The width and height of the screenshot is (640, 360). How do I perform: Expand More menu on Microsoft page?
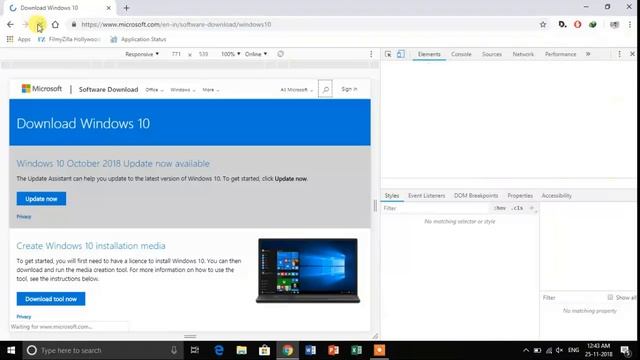(211, 90)
